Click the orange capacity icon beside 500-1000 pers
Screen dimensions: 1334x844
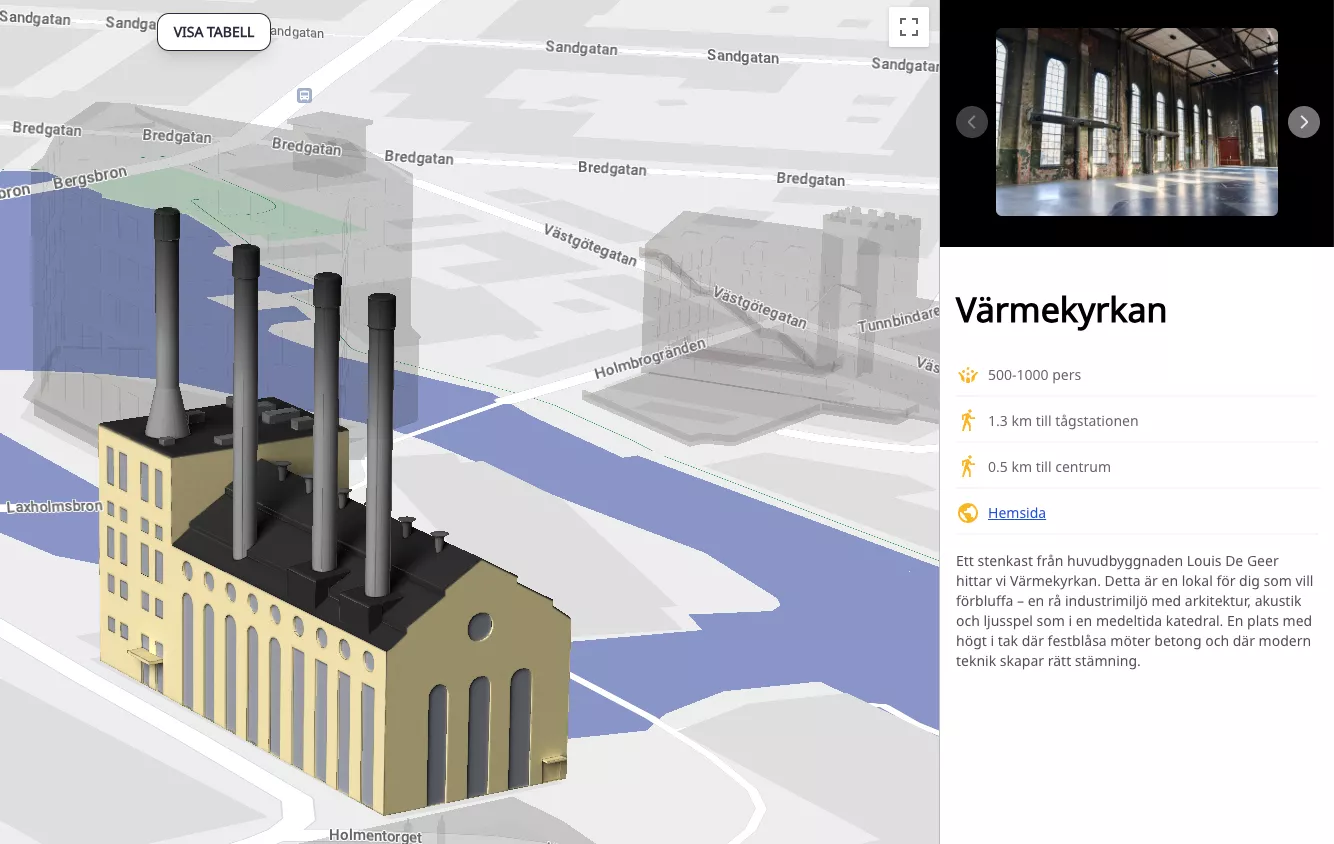[967, 374]
